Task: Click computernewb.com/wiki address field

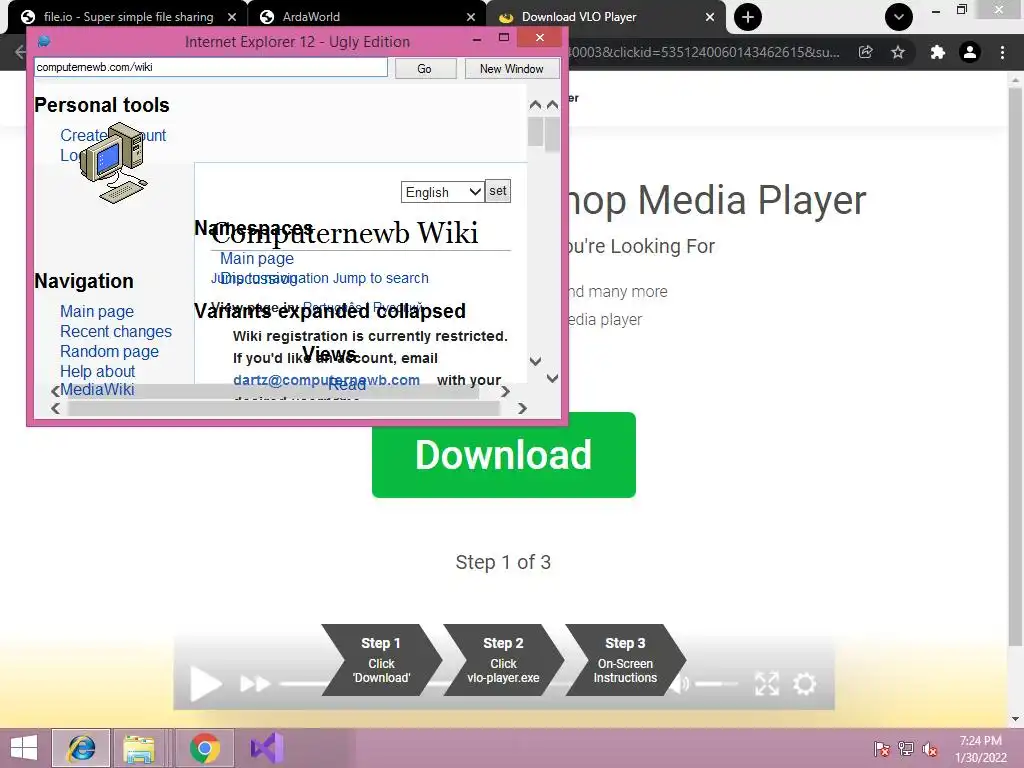Action: pos(210,67)
